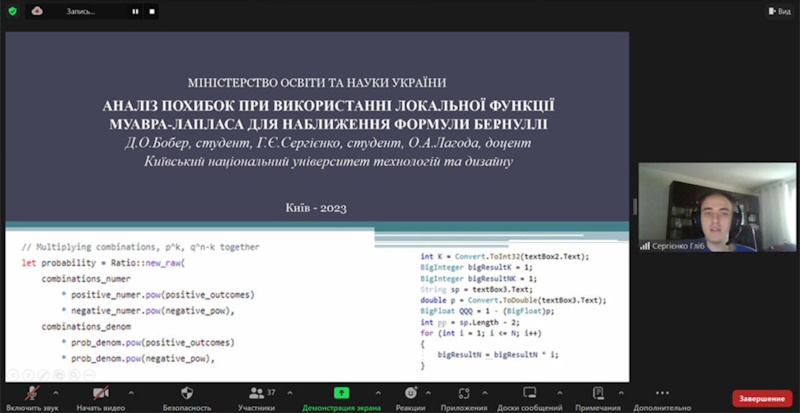Start camera with Начать видео
Viewport: 800px width, 413px height.
[100, 393]
